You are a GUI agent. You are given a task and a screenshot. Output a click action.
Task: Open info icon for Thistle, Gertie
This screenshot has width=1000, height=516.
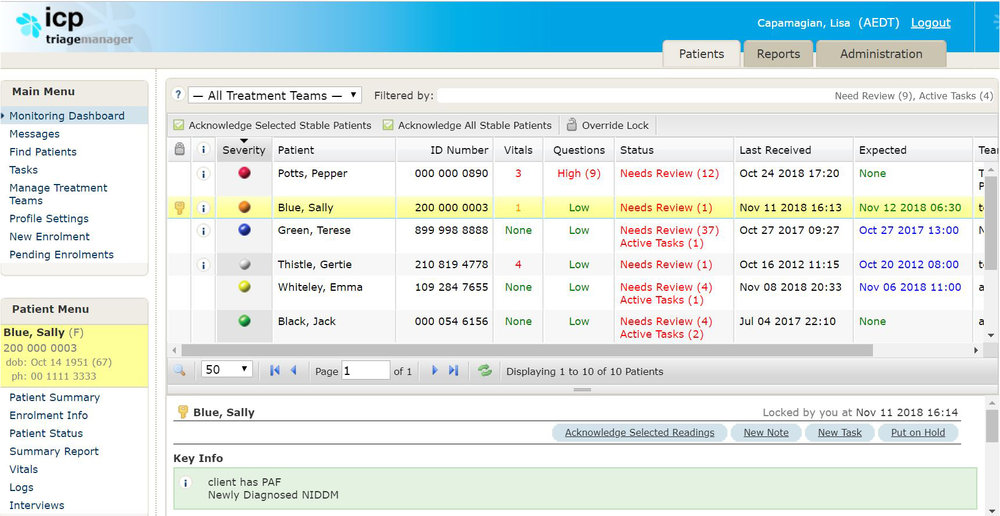coord(203,265)
